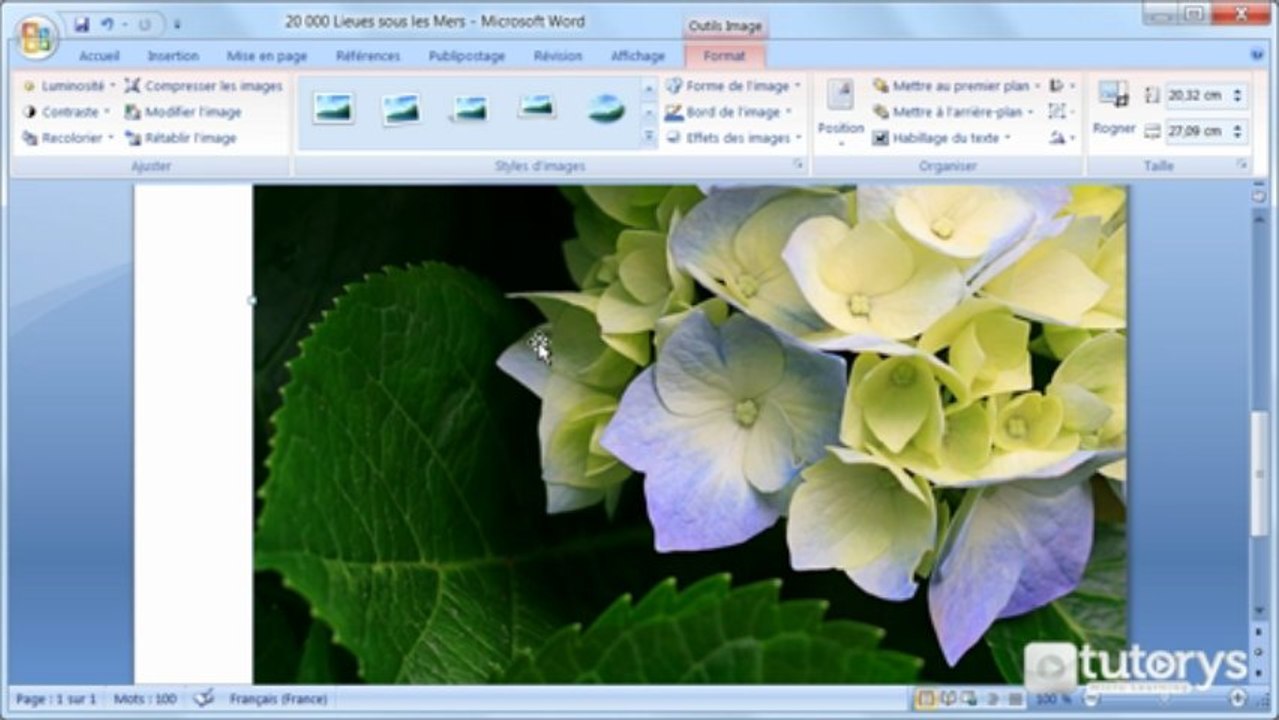
Task: Click the hydrangea image in the document
Action: [690, 434]
